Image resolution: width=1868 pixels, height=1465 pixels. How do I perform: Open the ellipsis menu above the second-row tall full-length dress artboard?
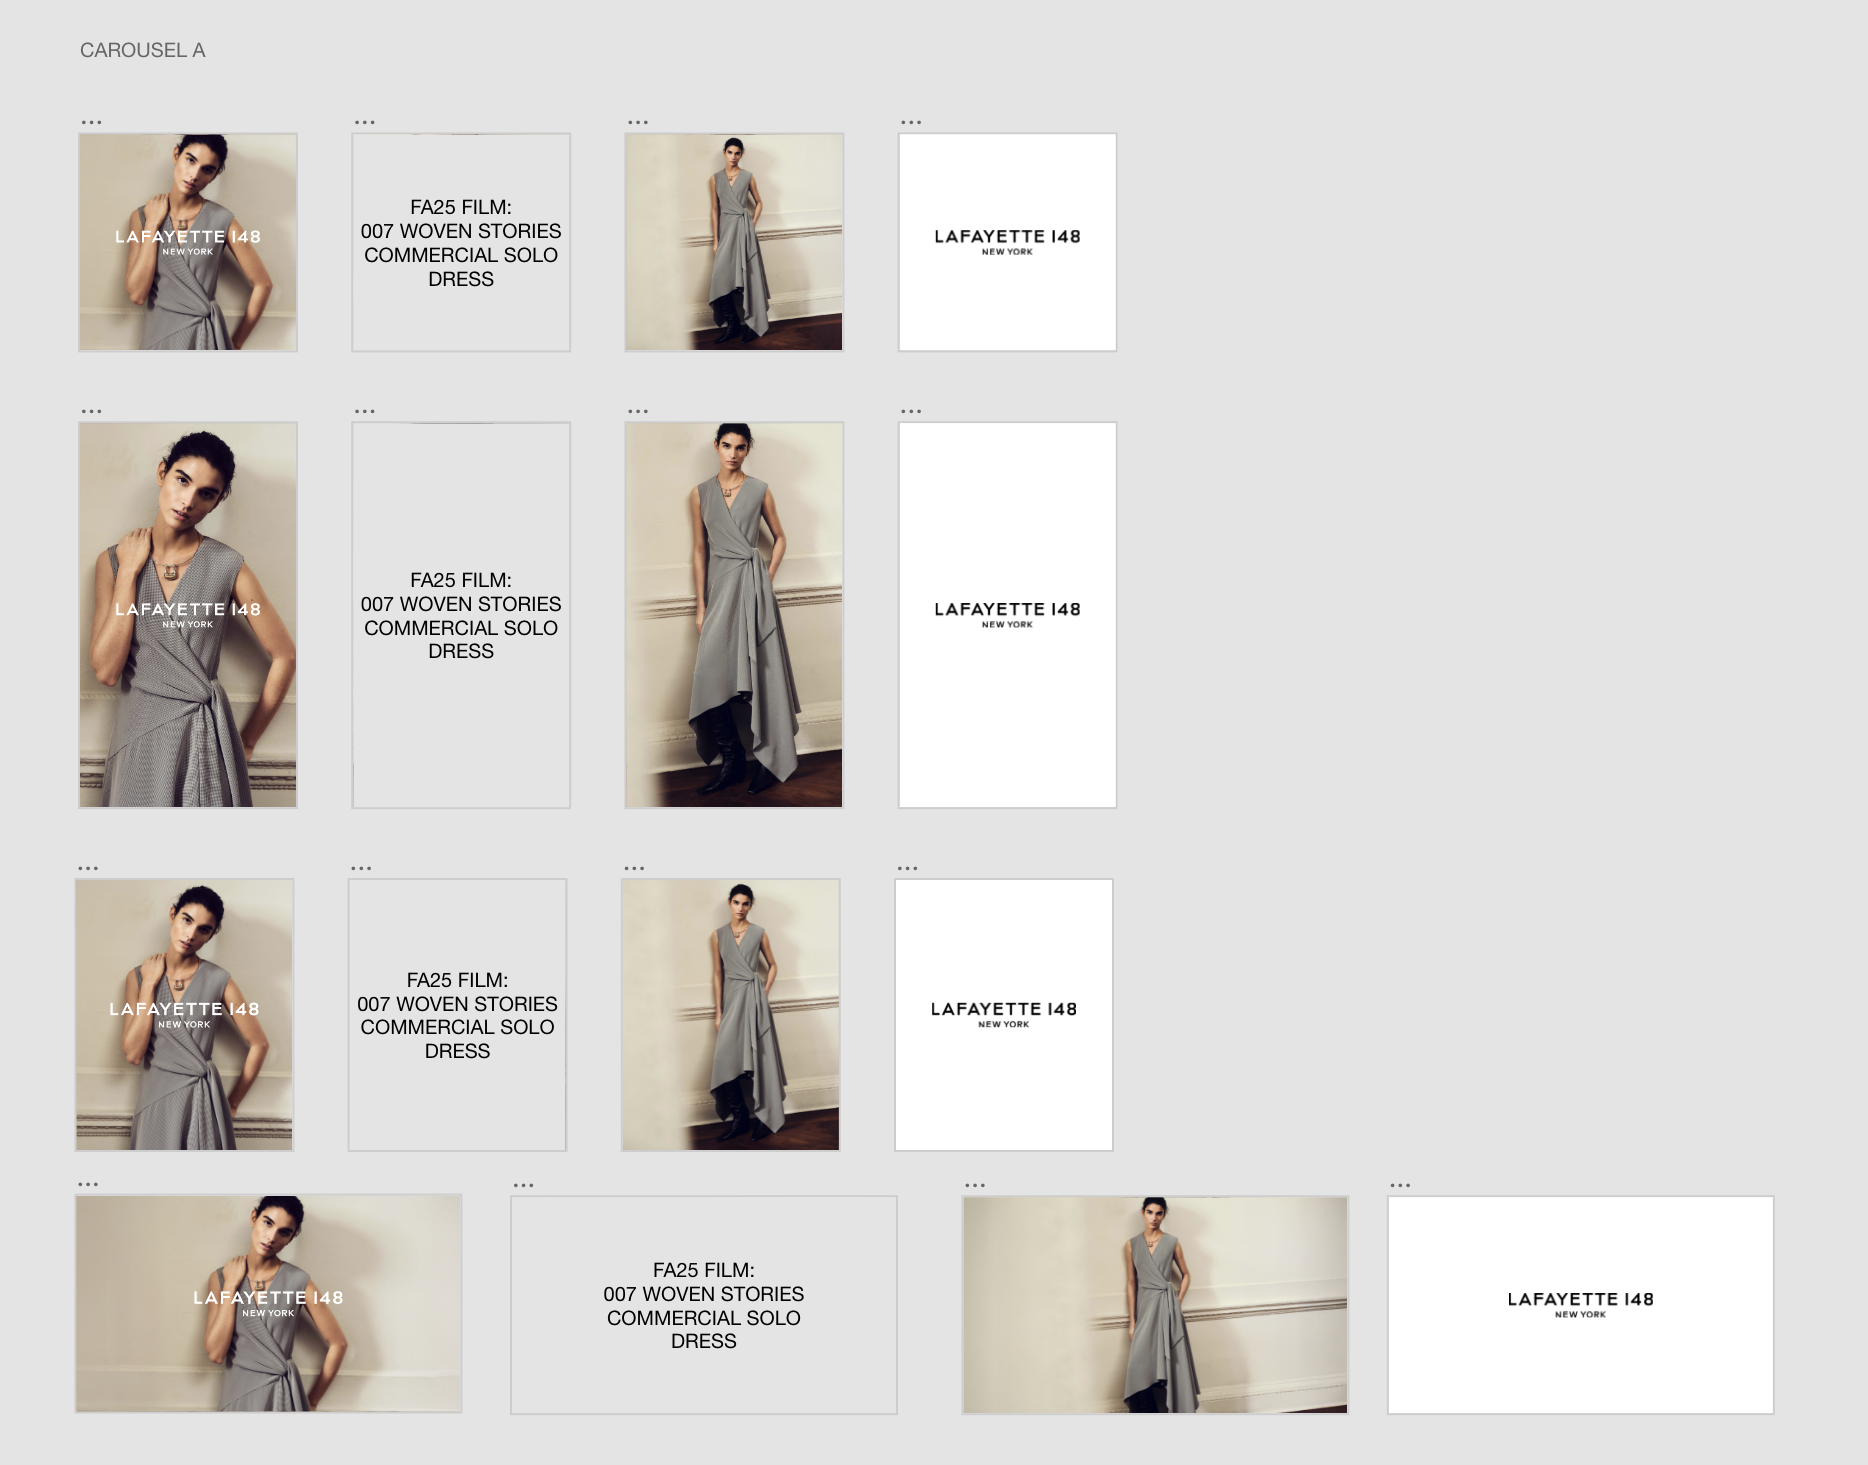638,411
